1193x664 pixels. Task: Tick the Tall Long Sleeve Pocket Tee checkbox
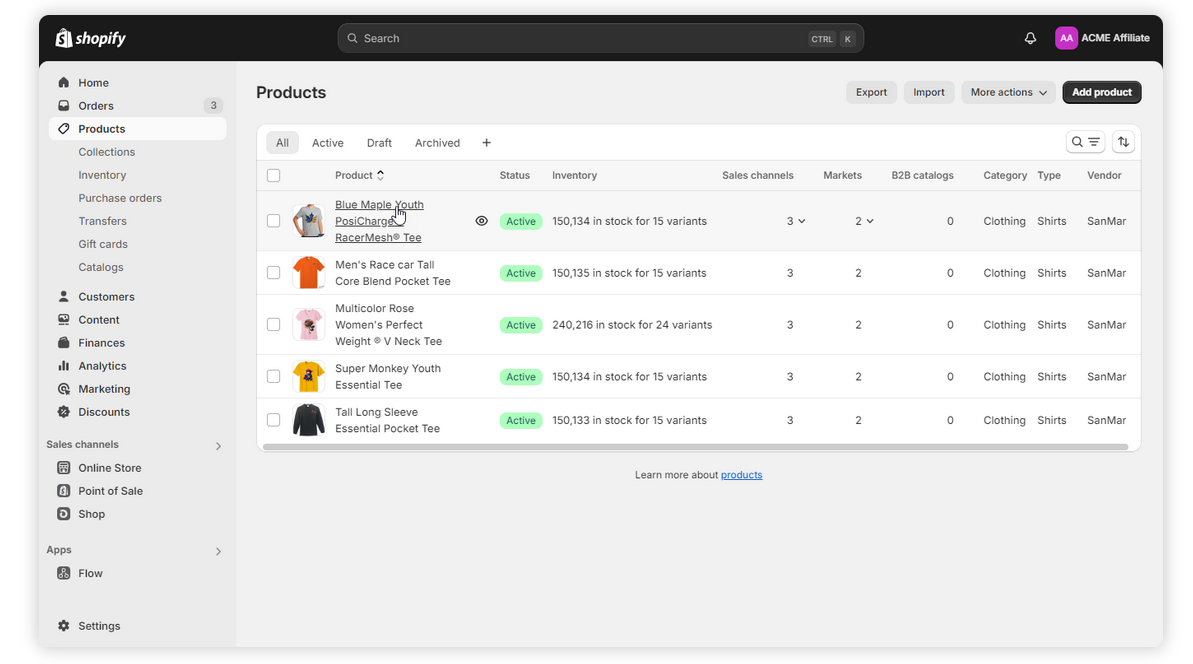[x=274, y=421]
